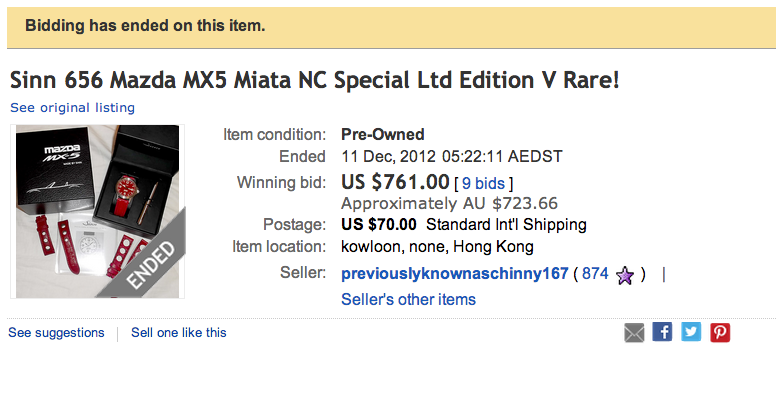Screen dimensions: 776x399
Task: Pin item with Pinterest icon
Action: coord(720,332)
